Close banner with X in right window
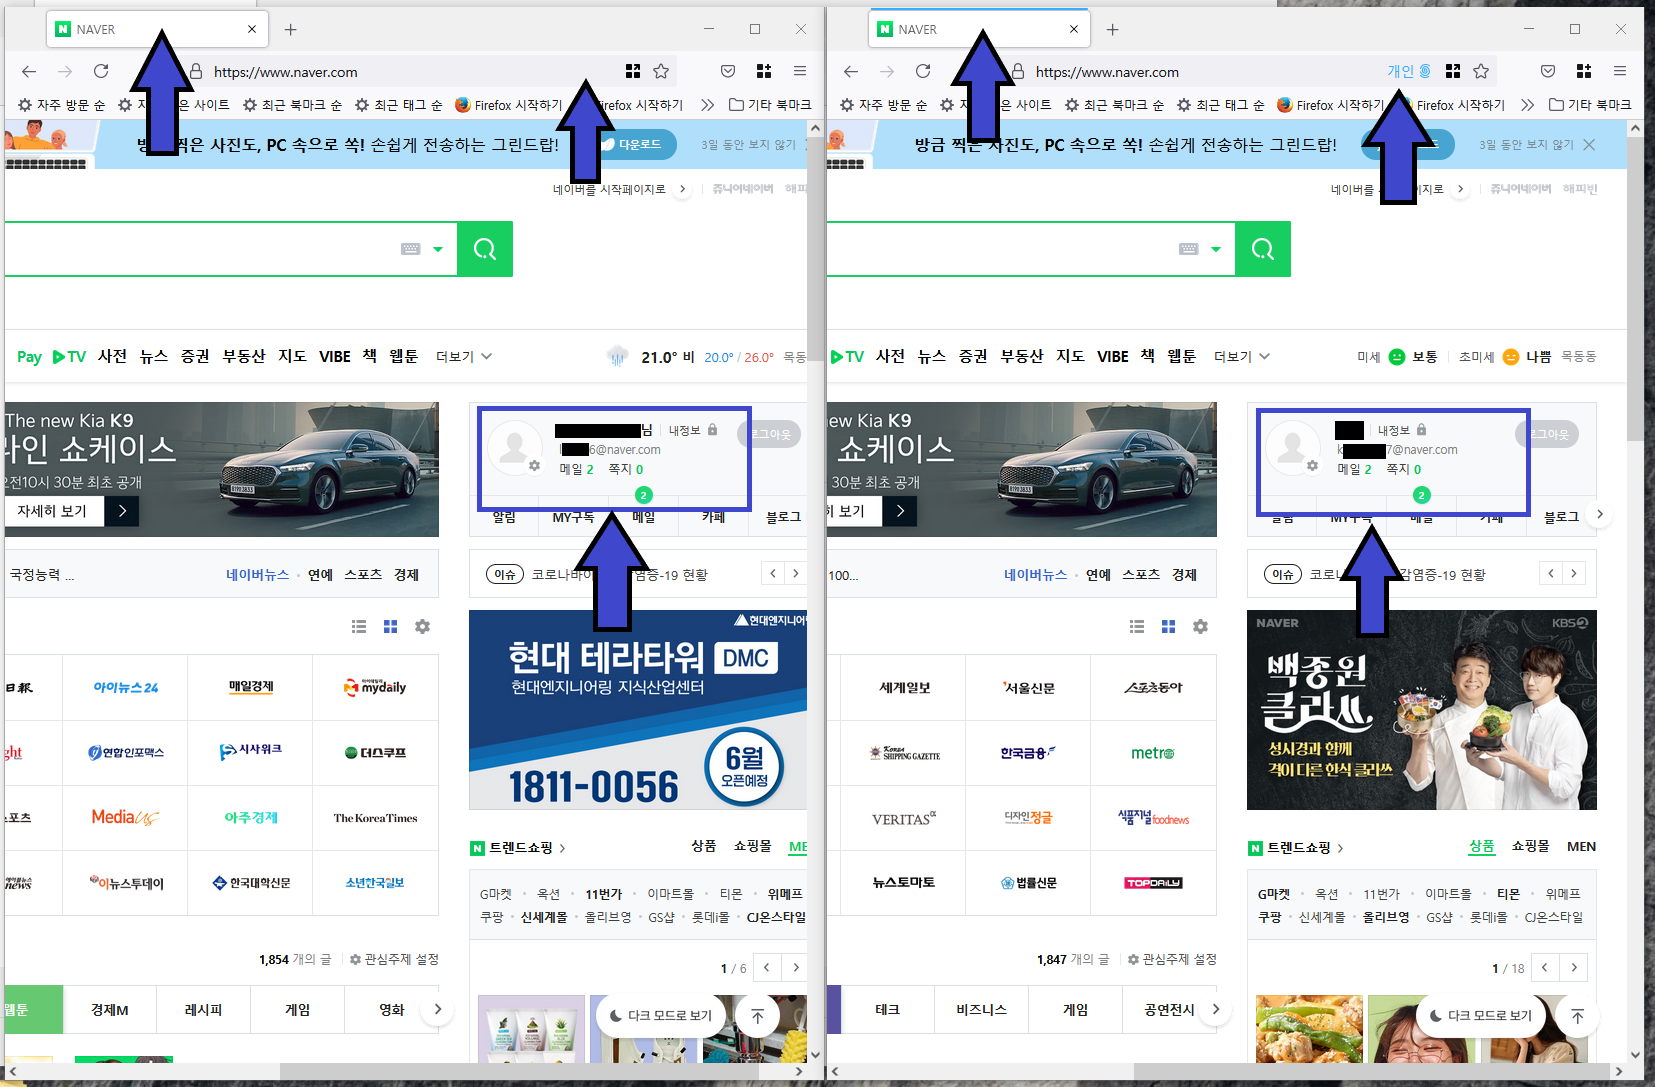1655x1087 pixels. (x=1589, y=145)
